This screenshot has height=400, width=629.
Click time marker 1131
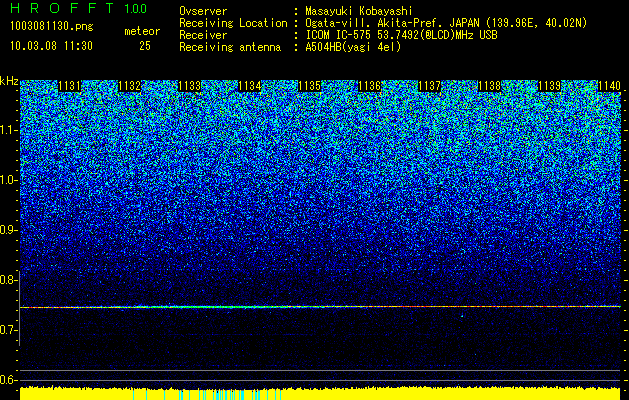pos(69,86)
